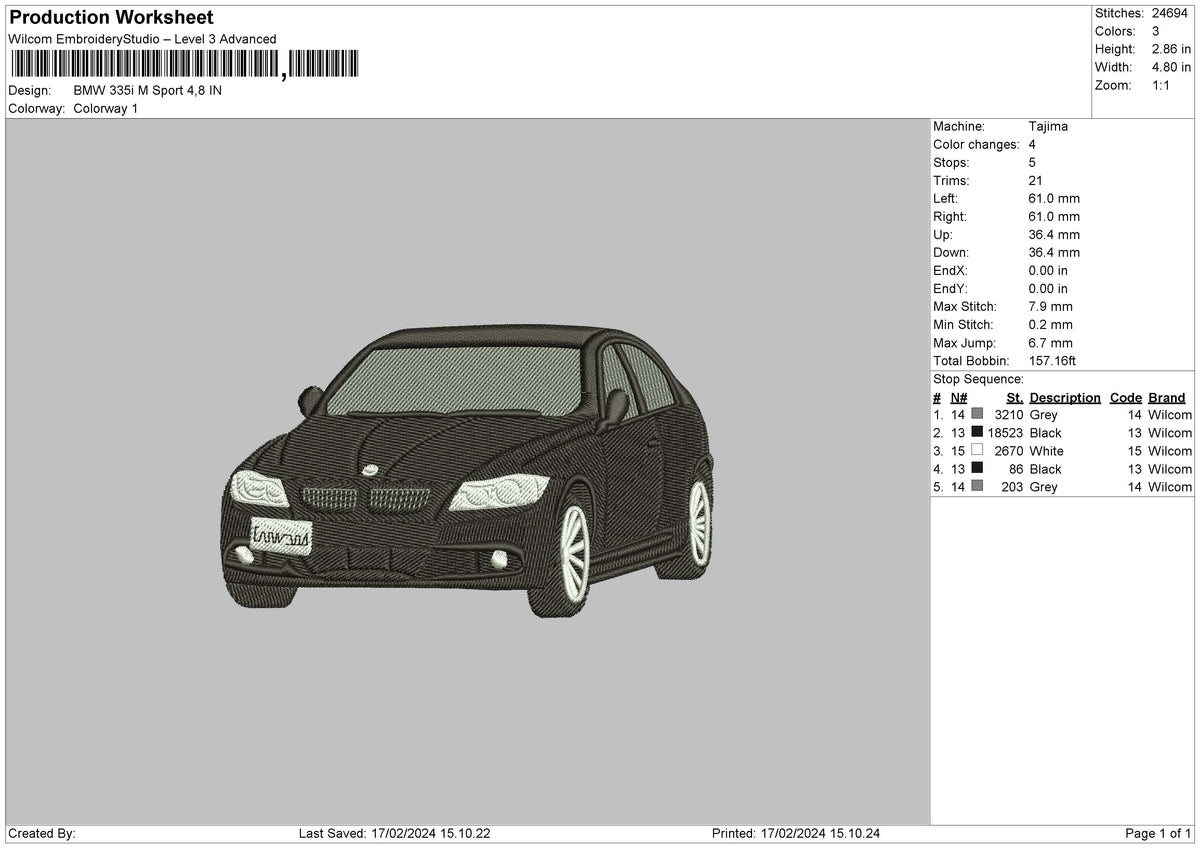Click stitch count 203 in stop 5
The image size is (1200, 848).
(1011, 486)
